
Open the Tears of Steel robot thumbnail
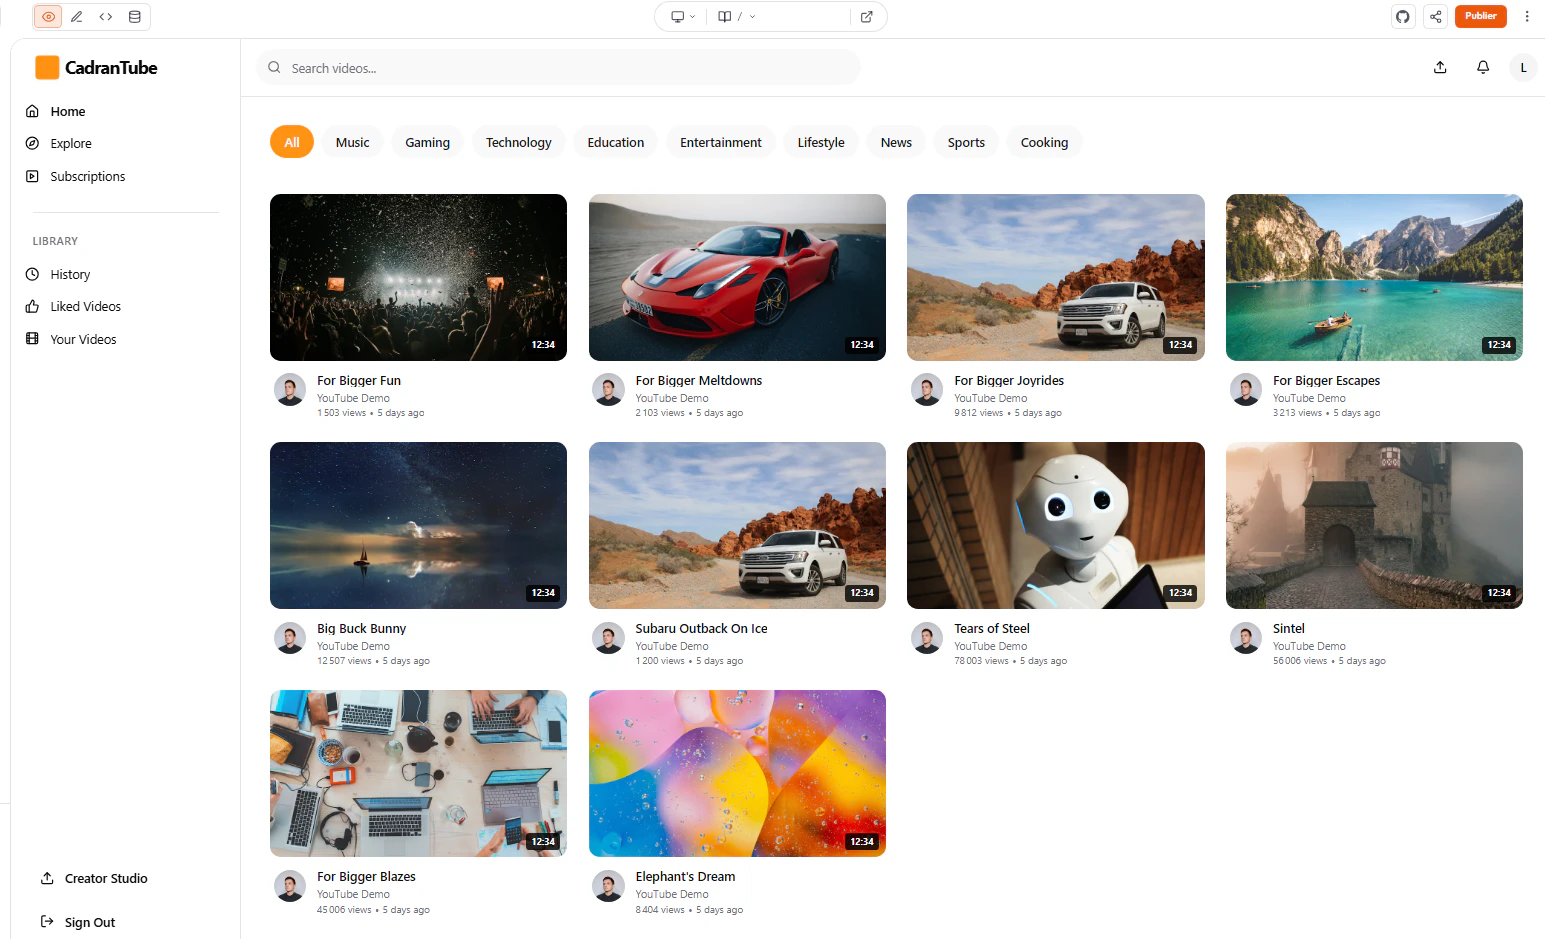(1056, 525)
